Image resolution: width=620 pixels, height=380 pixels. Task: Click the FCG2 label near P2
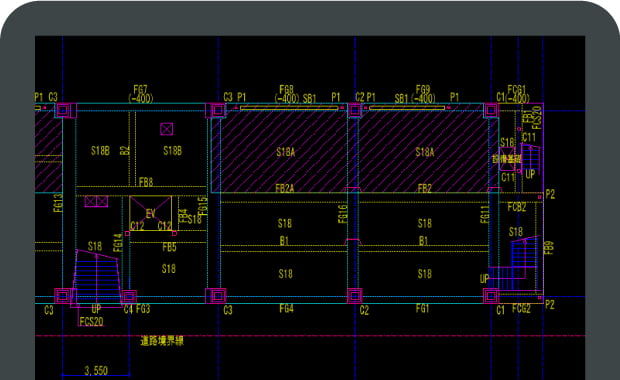point(521,308)
